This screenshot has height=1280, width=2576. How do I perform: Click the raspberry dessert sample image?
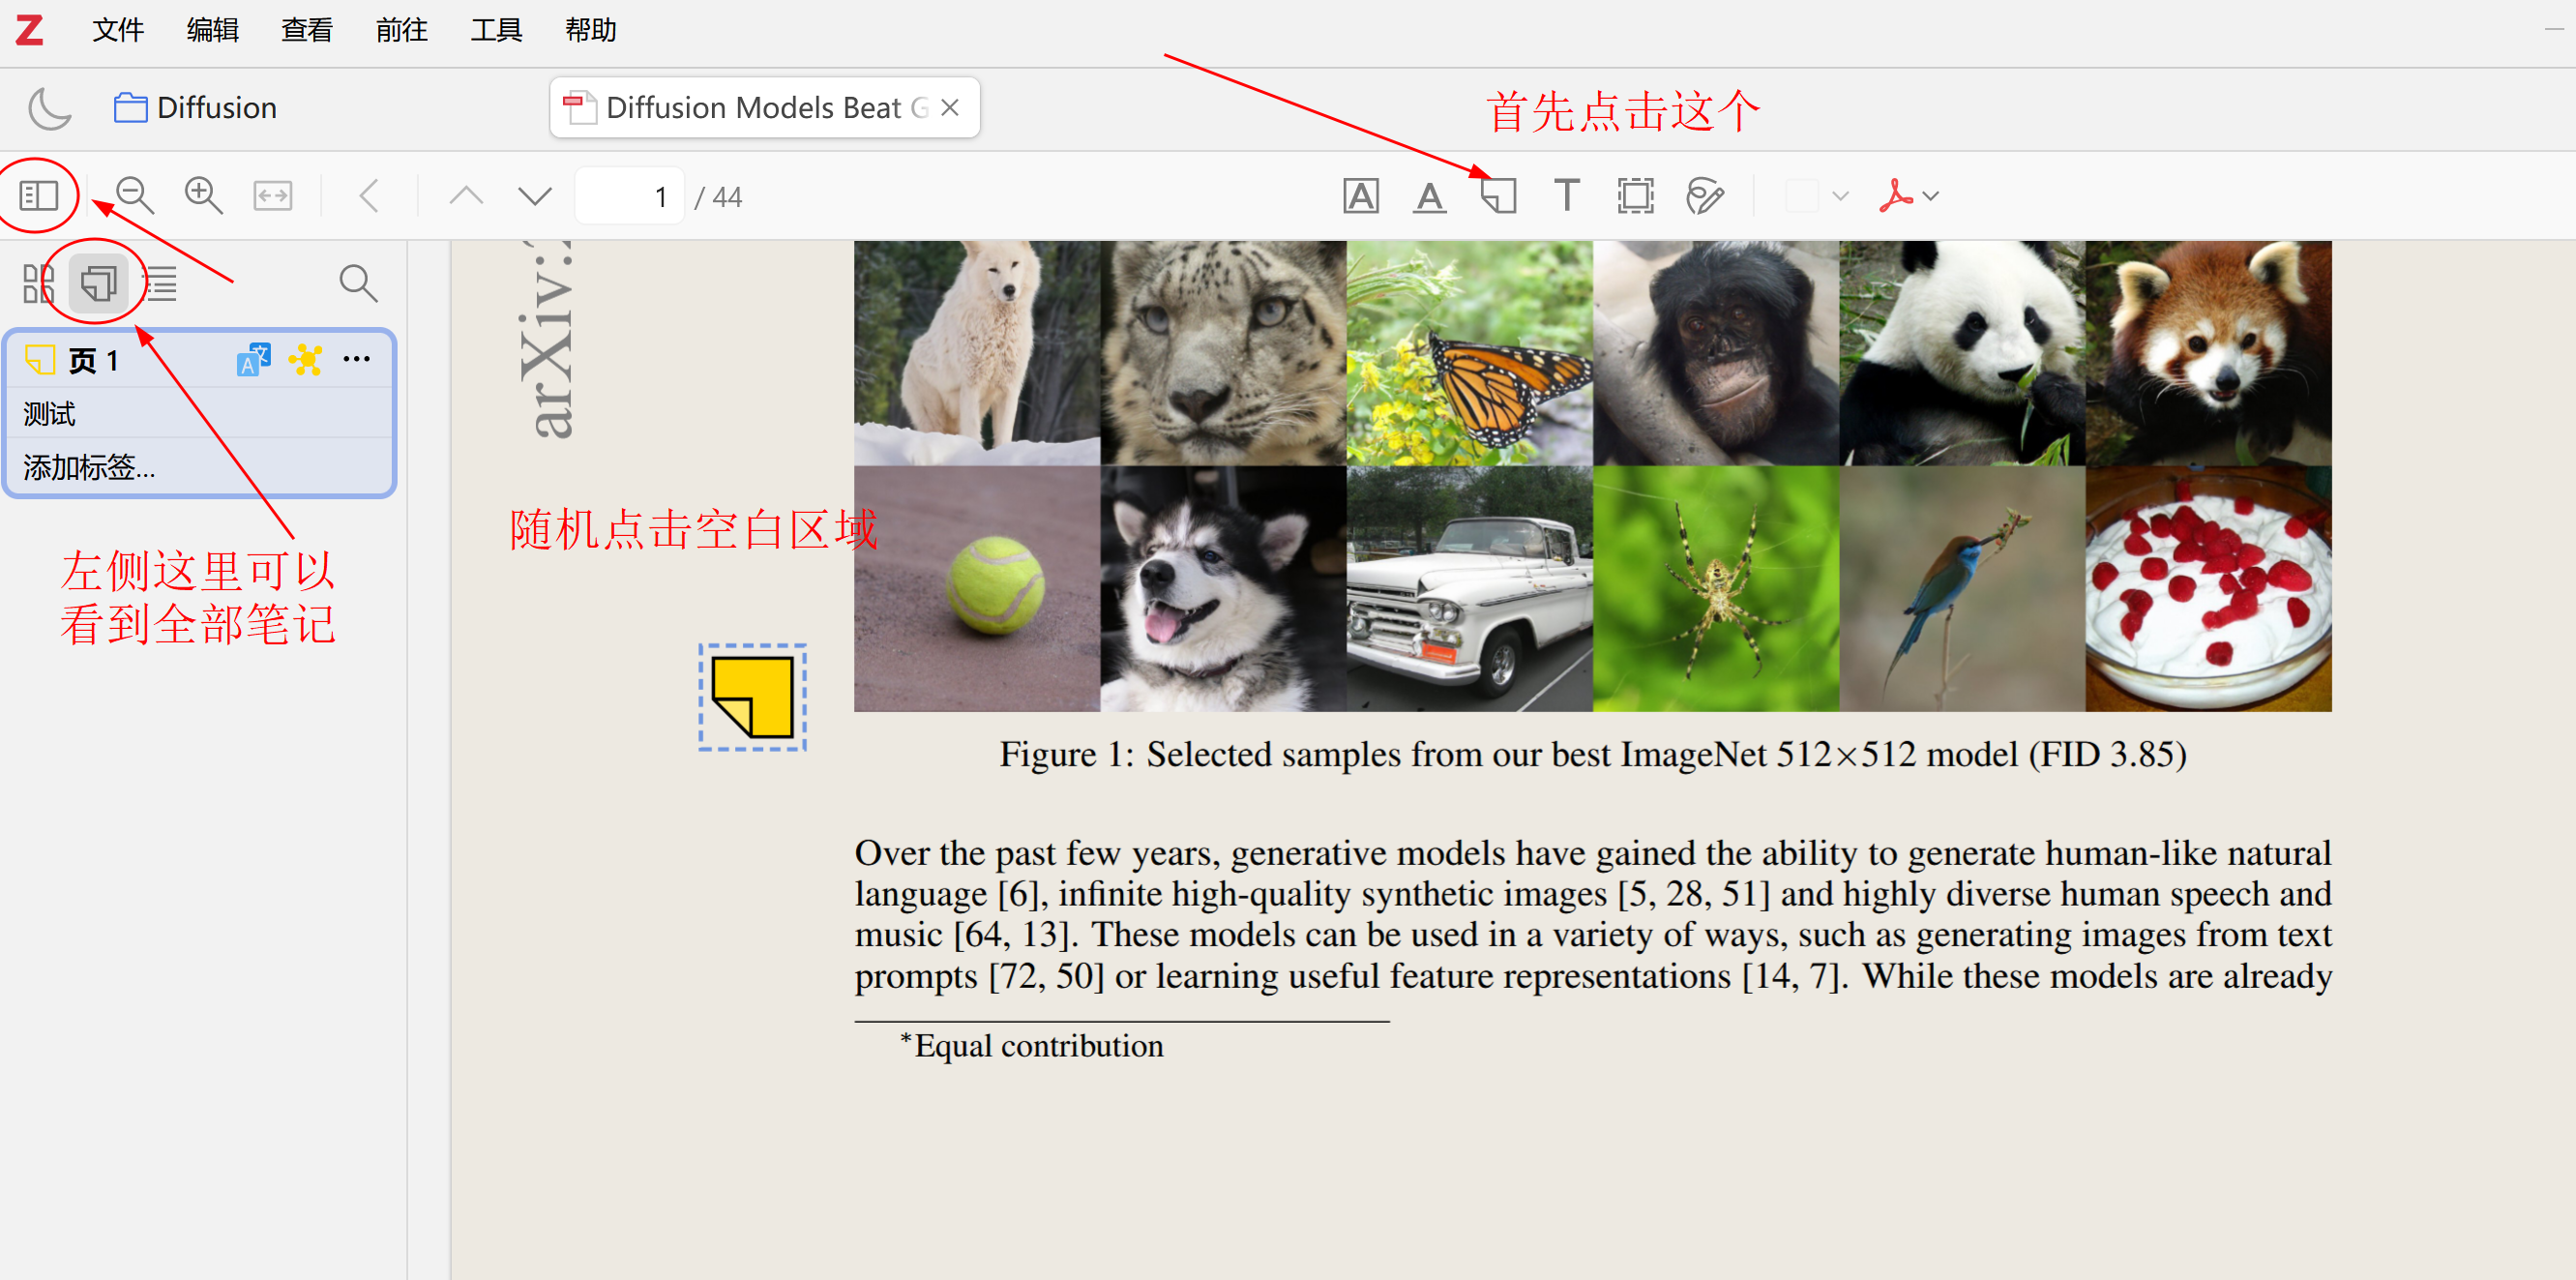click(x=2208, y=589)
